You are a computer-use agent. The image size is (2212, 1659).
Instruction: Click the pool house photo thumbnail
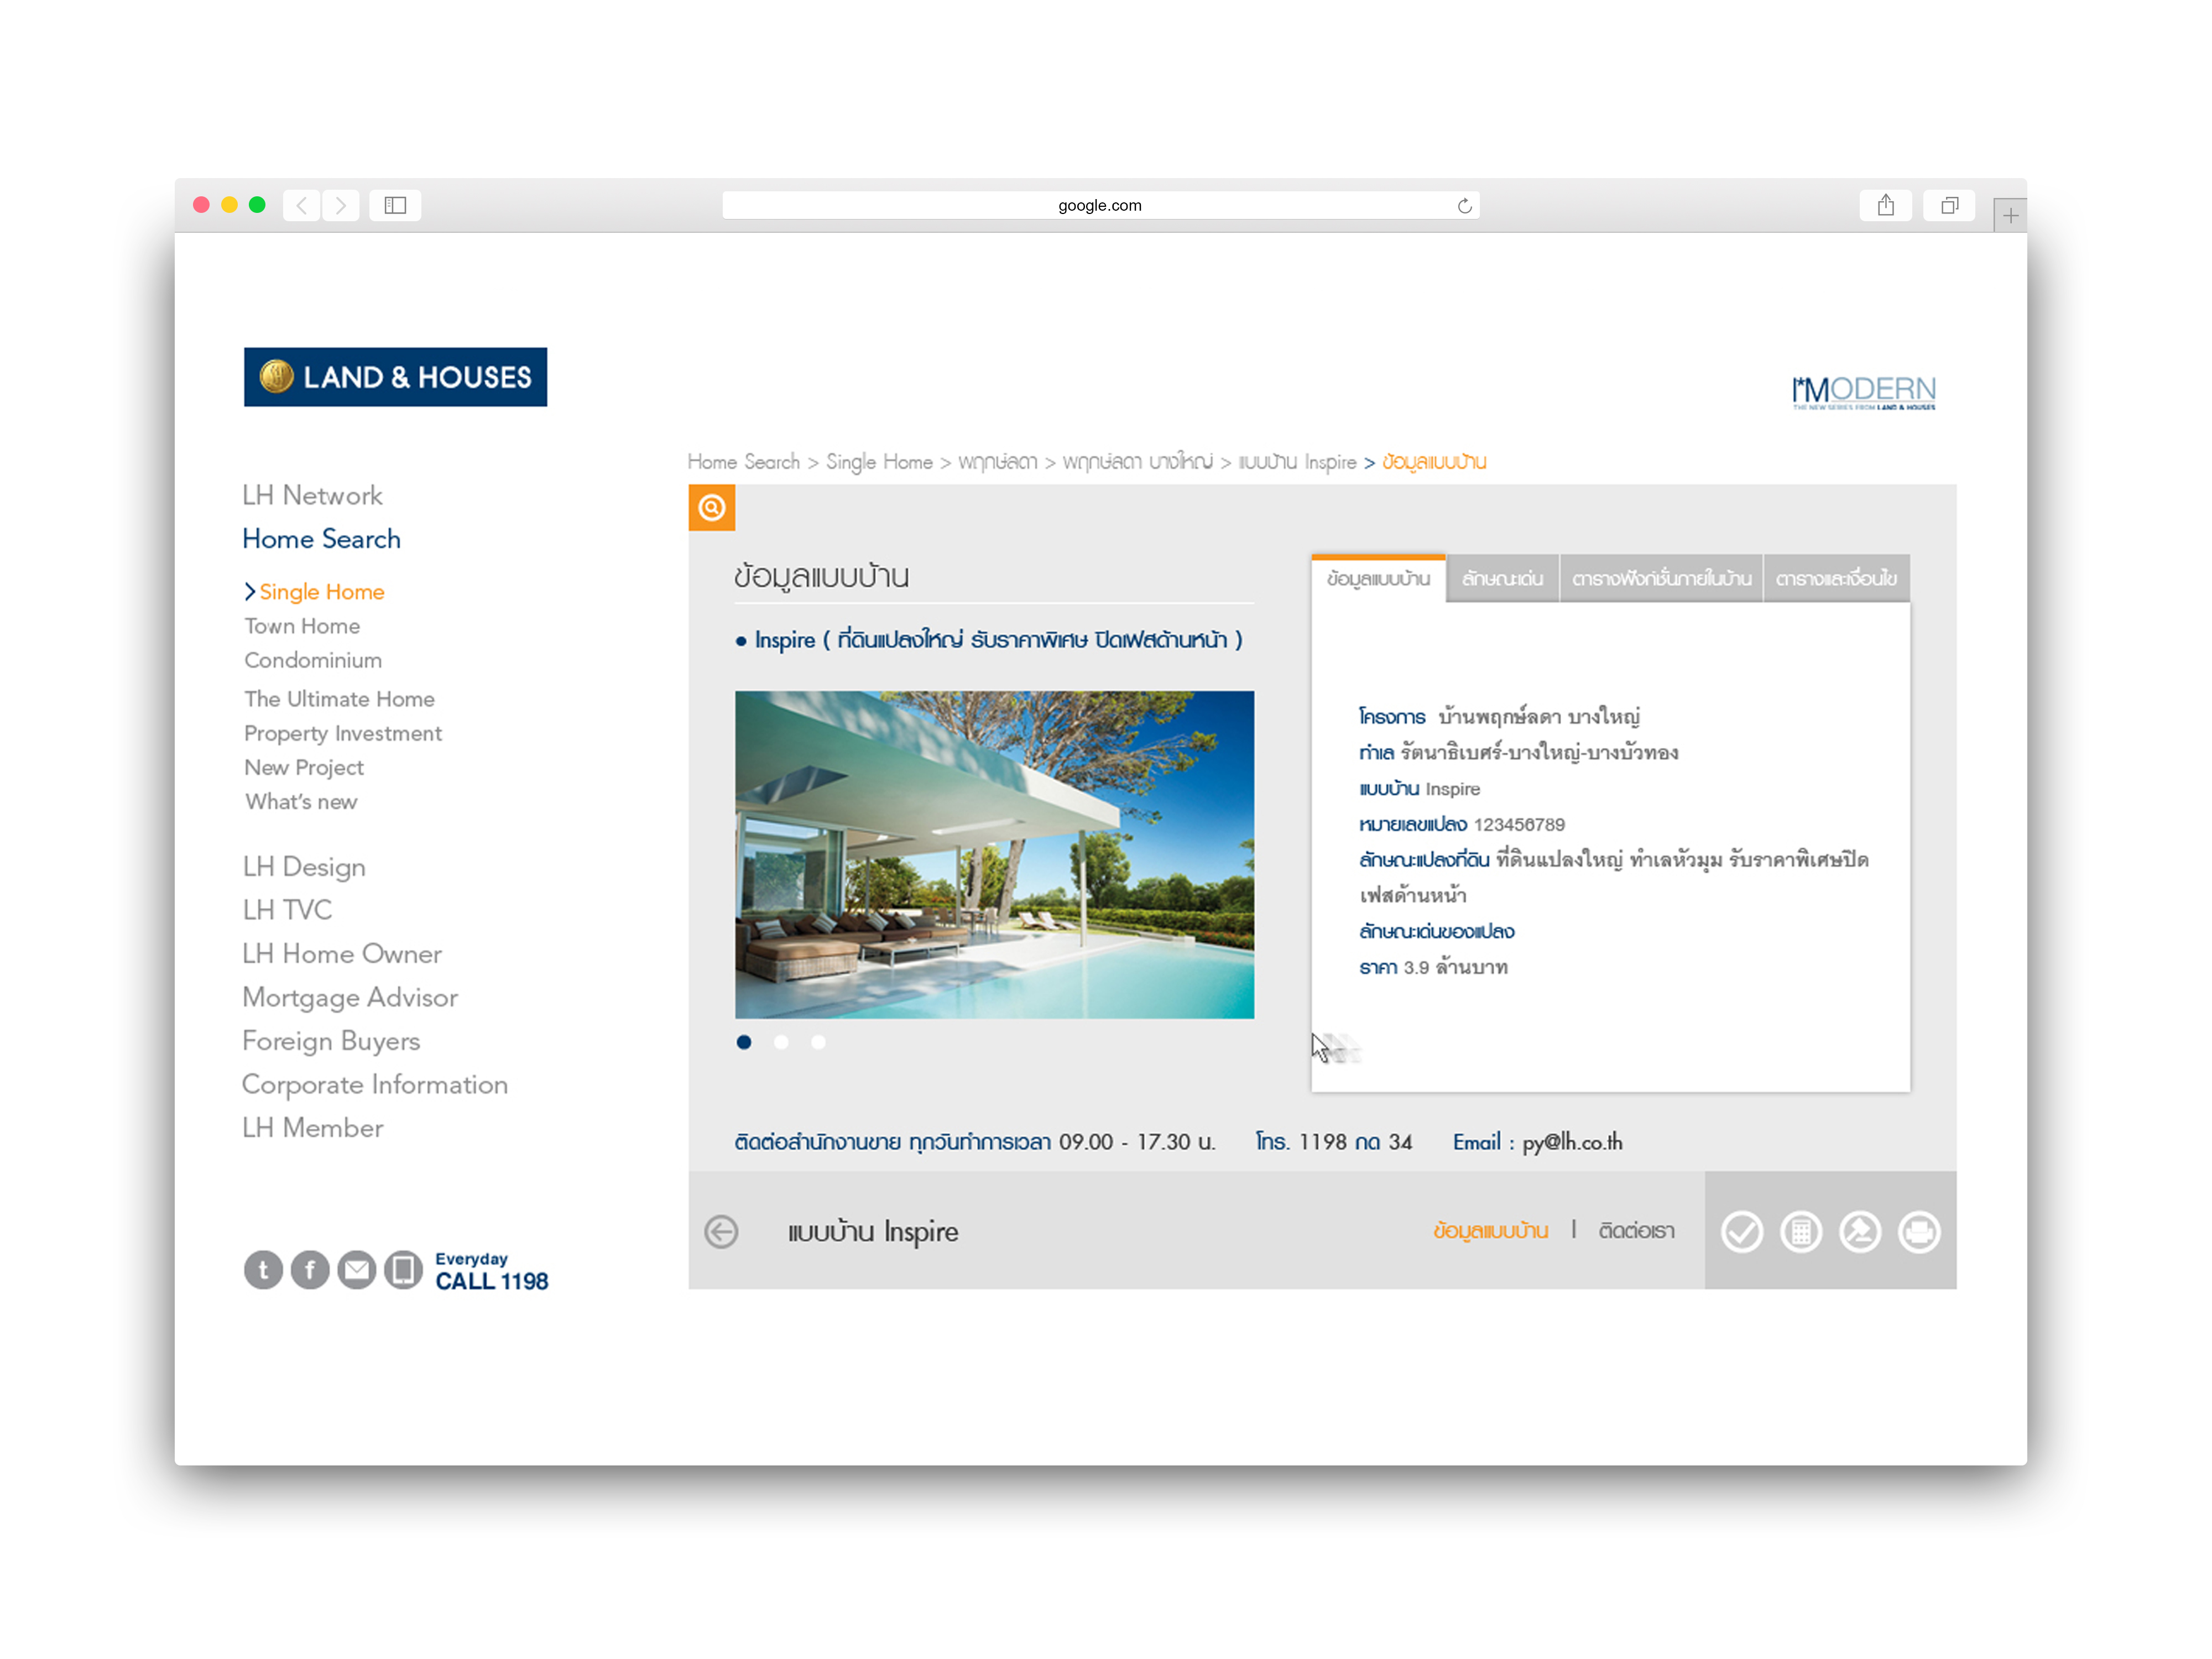994,854
